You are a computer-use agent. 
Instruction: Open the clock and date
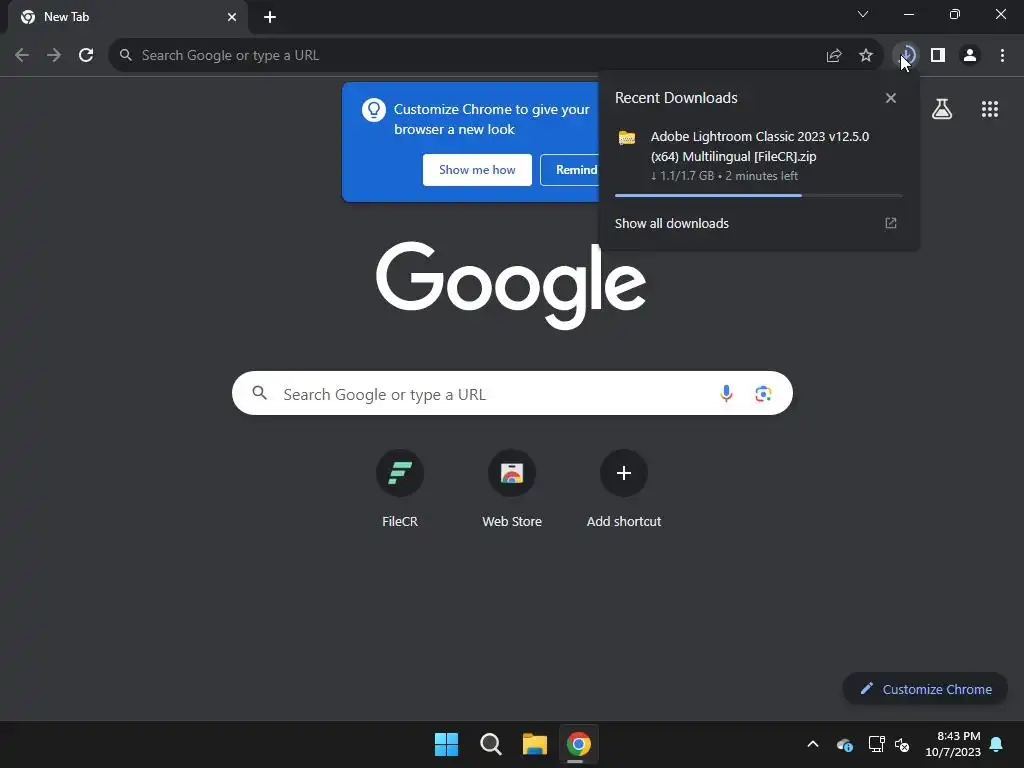click(x=953, y=744)
